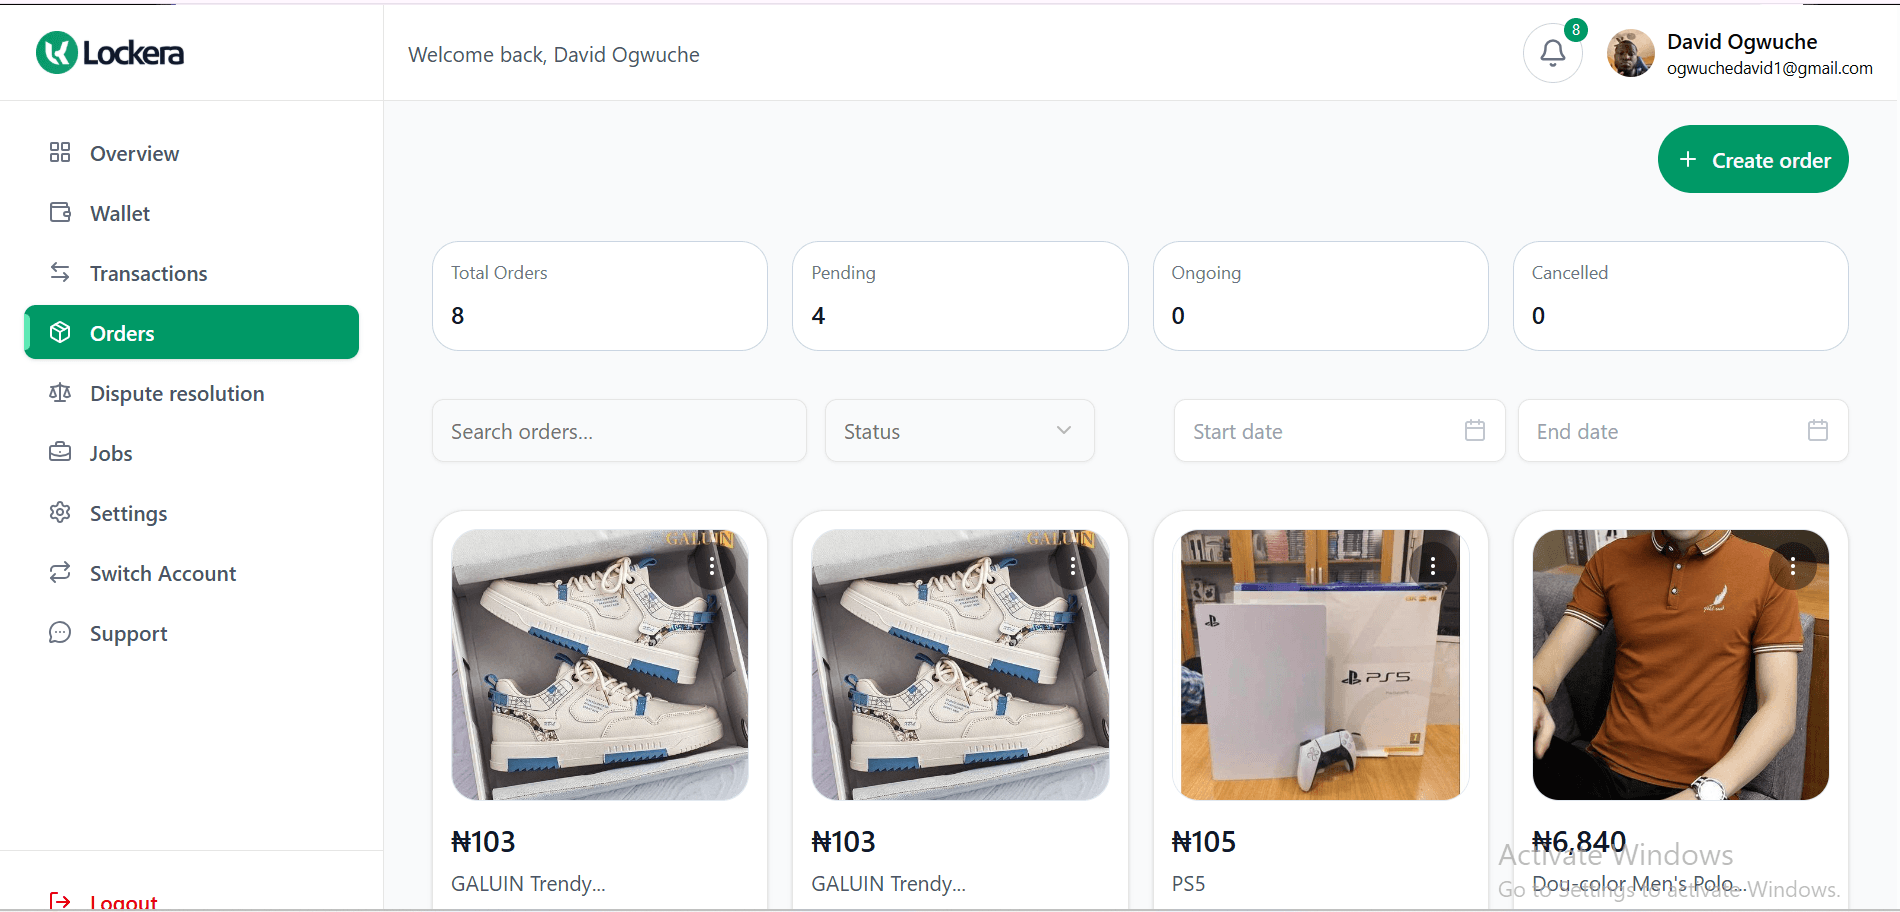Click the Transactions arrows icon
Screen dimensions: 1900x912
point(61,272)
